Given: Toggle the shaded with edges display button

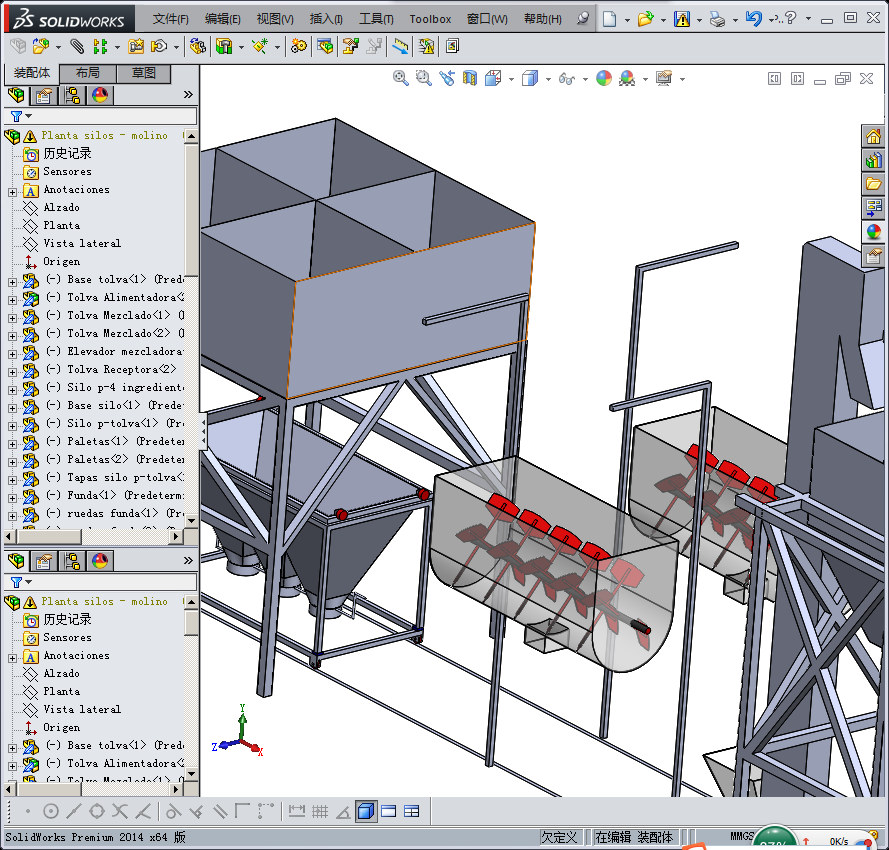Looking at the screenshot, I should [x=366, y=811].
